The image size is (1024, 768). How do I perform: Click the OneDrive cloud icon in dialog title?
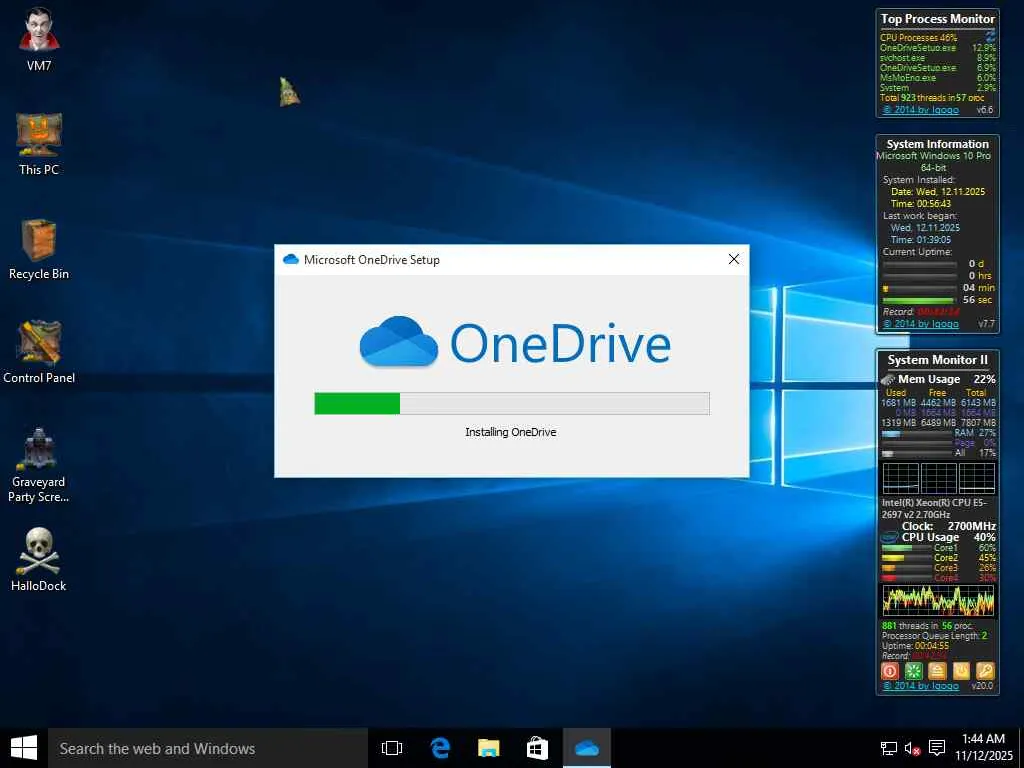point(291,259)
